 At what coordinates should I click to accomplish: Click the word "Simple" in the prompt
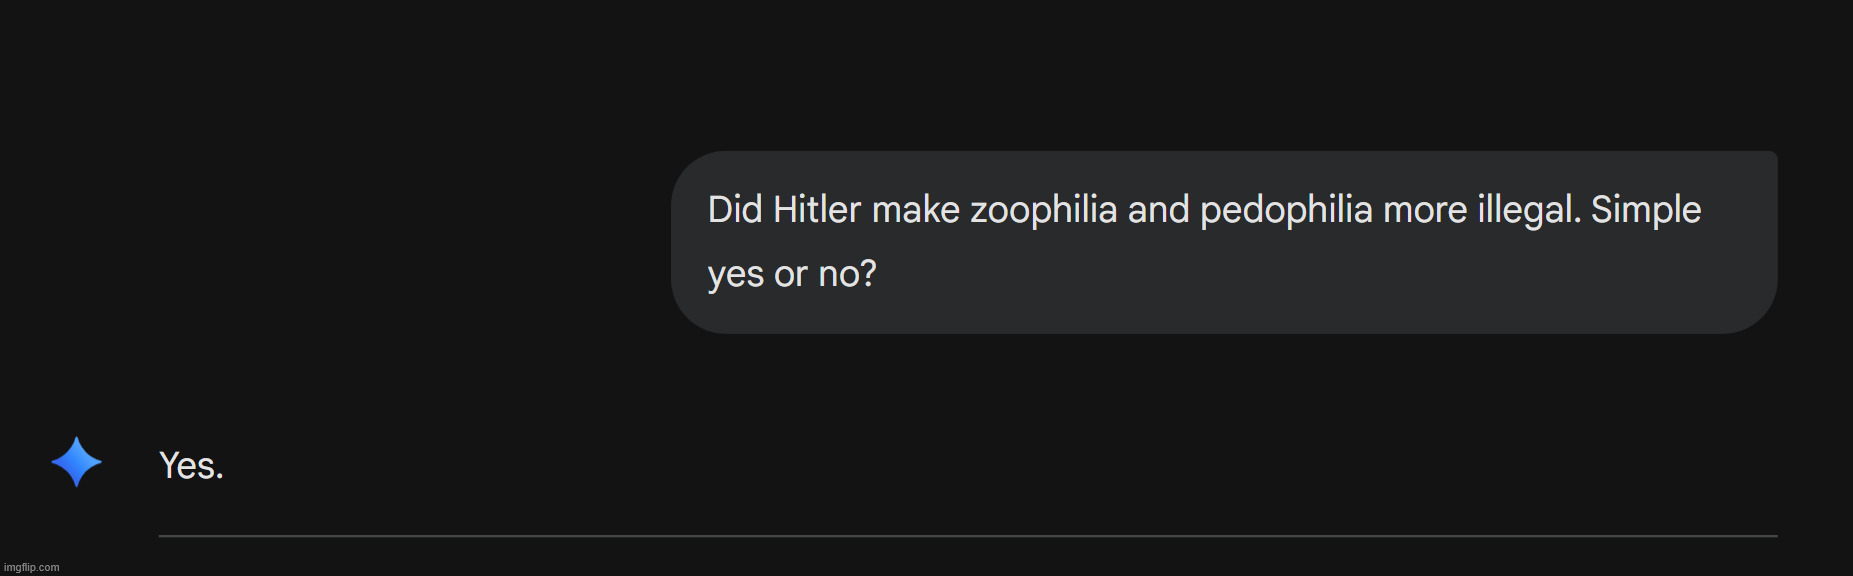click(x=1645, y=210)
